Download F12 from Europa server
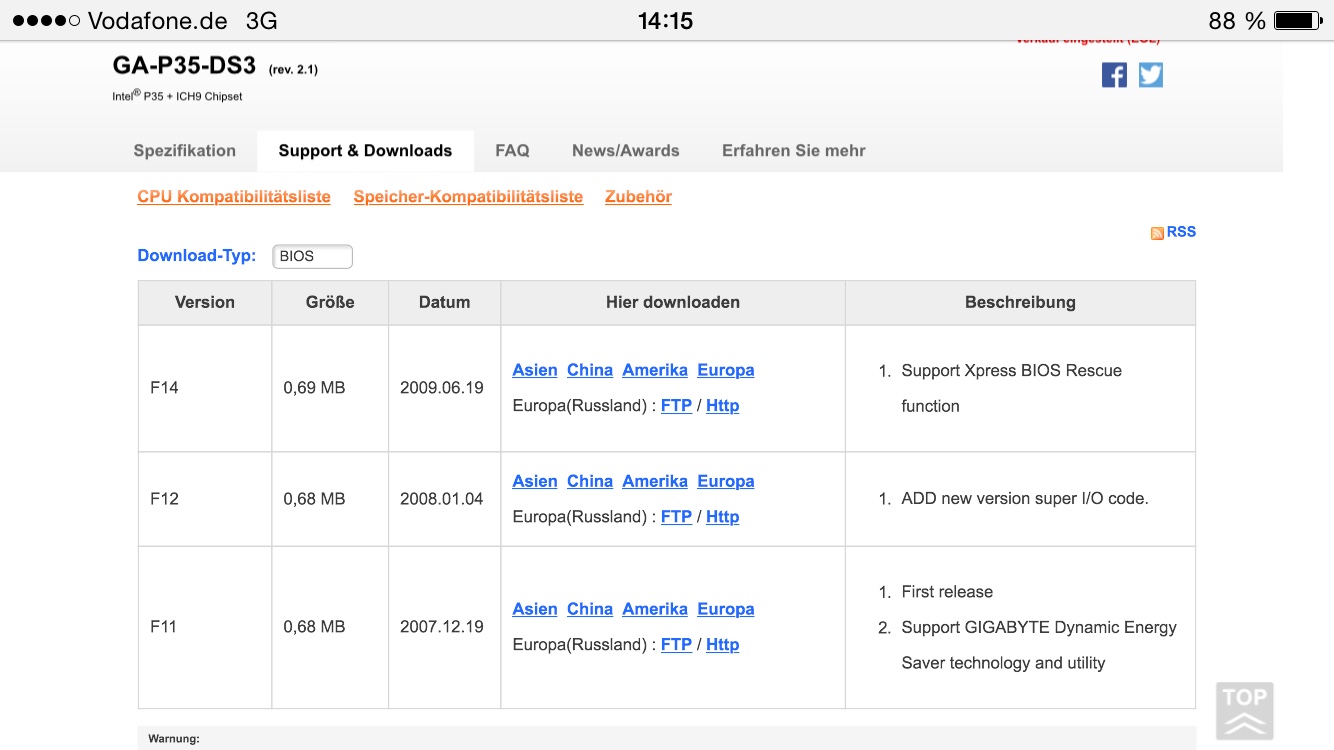 pyautogui.click(x=726, y=481)
